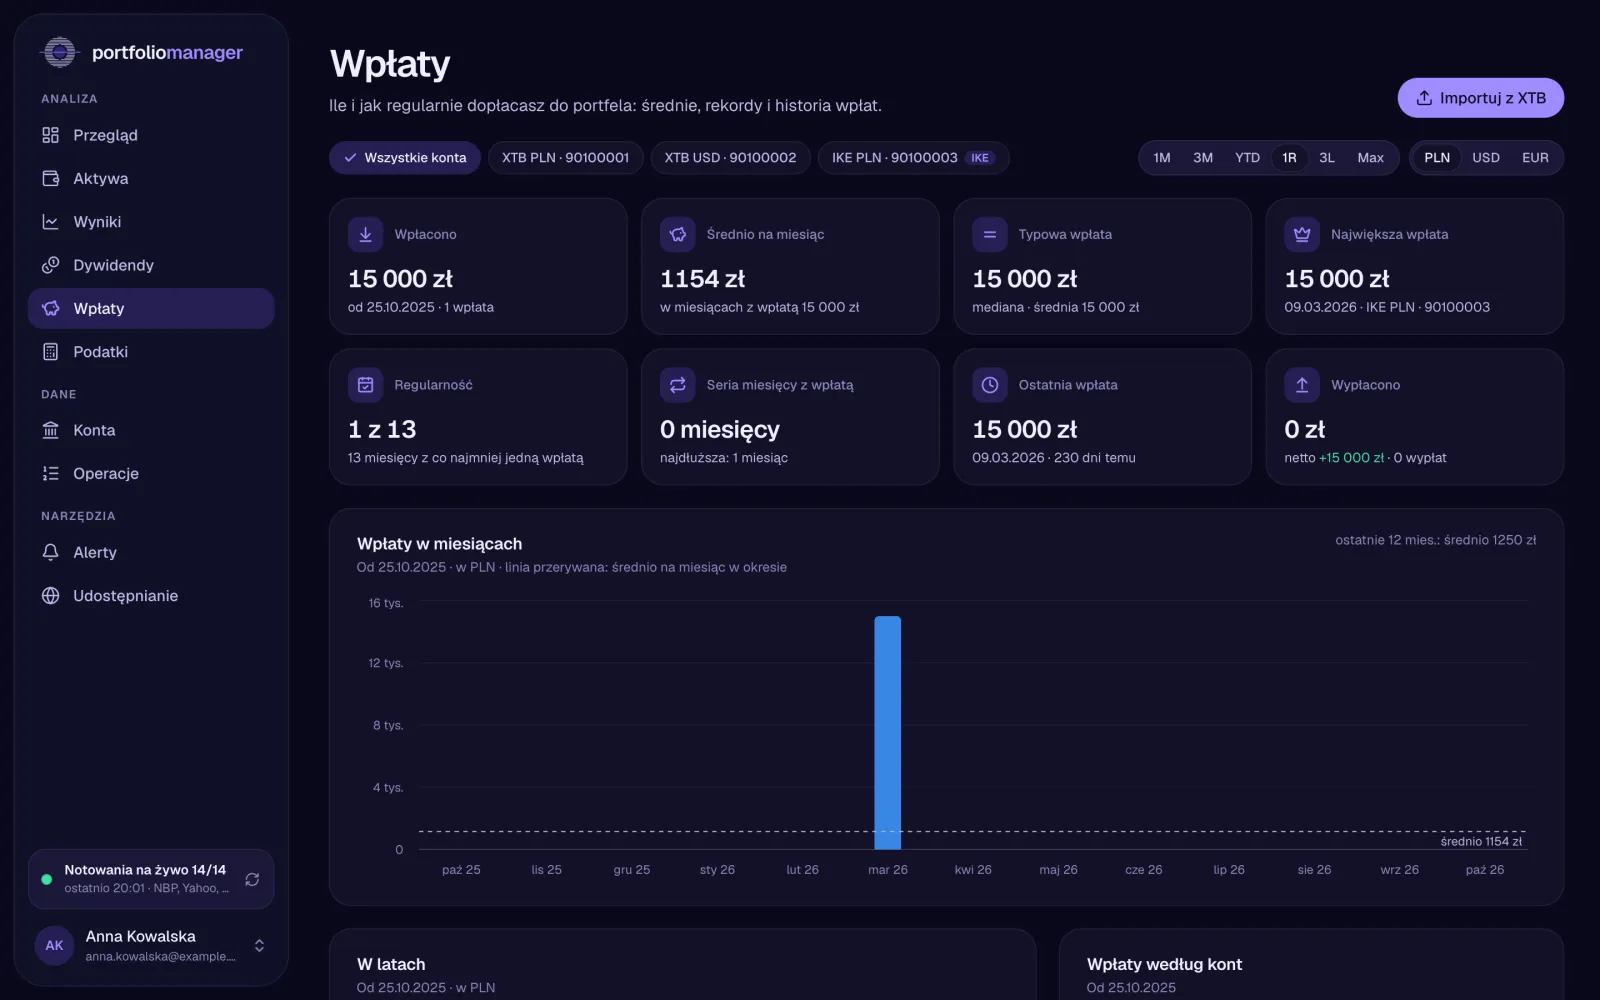Screen dimensions: 1600x1000
Task: Click 'ostatnie 12 mies.: średnio 1250 zł' text
Action: (x=1435, y=540)
